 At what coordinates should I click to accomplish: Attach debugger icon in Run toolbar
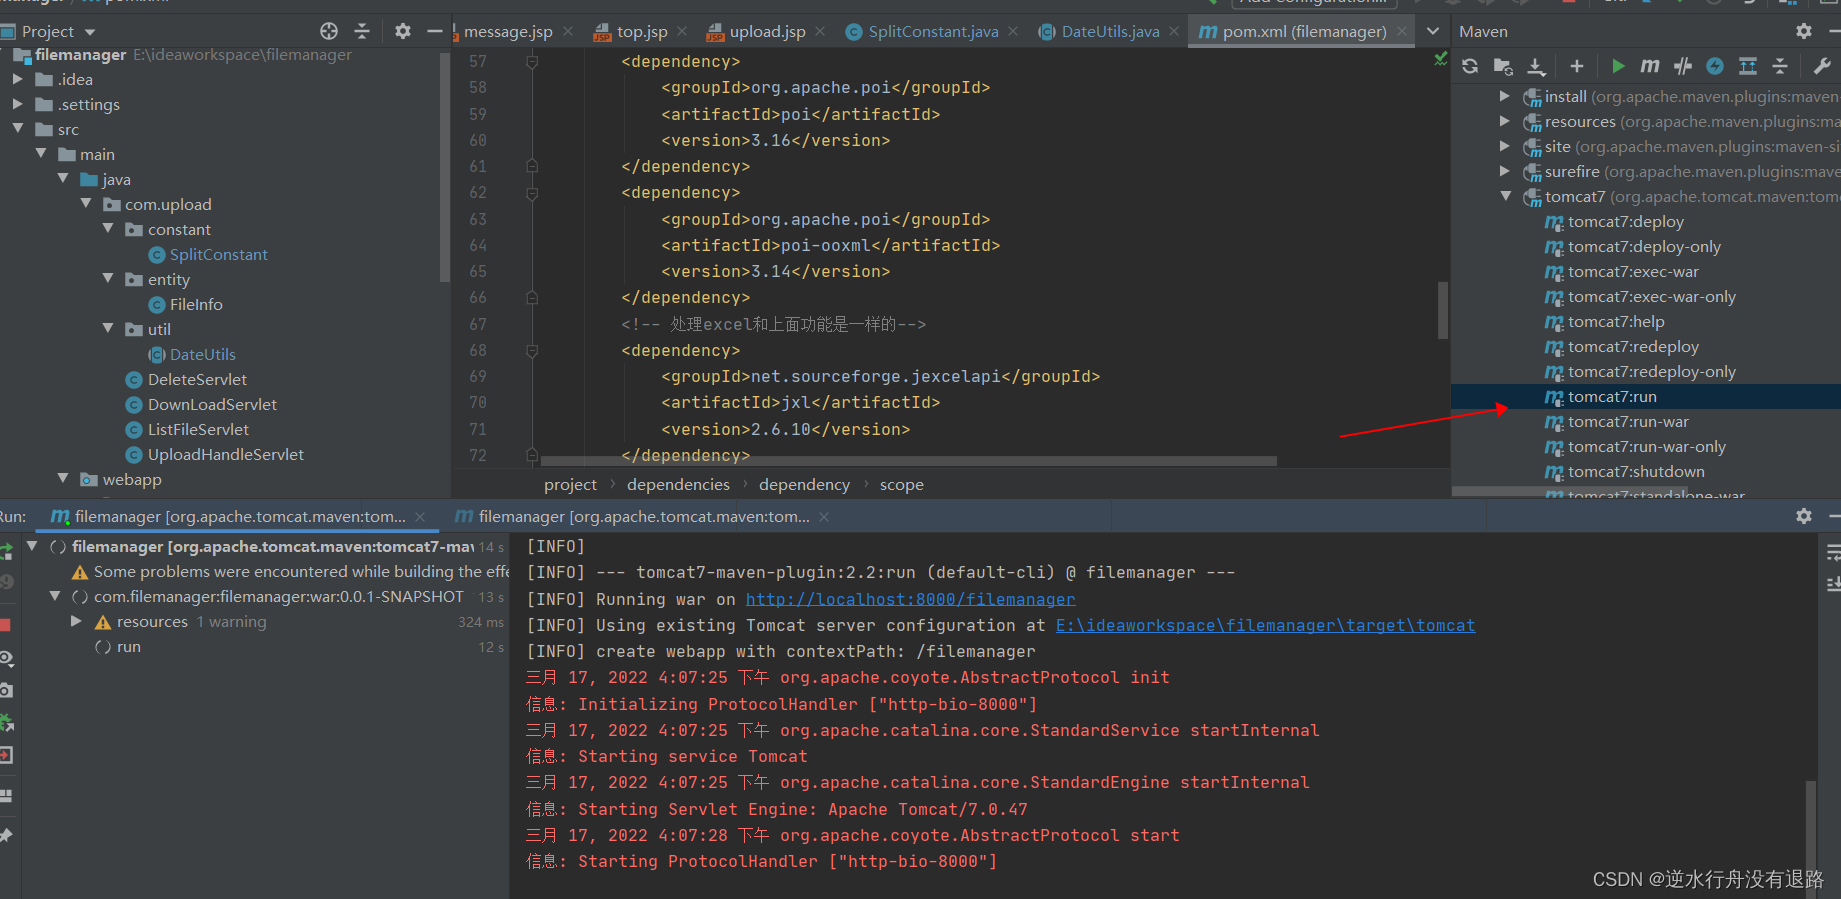(x=6, y=722)
